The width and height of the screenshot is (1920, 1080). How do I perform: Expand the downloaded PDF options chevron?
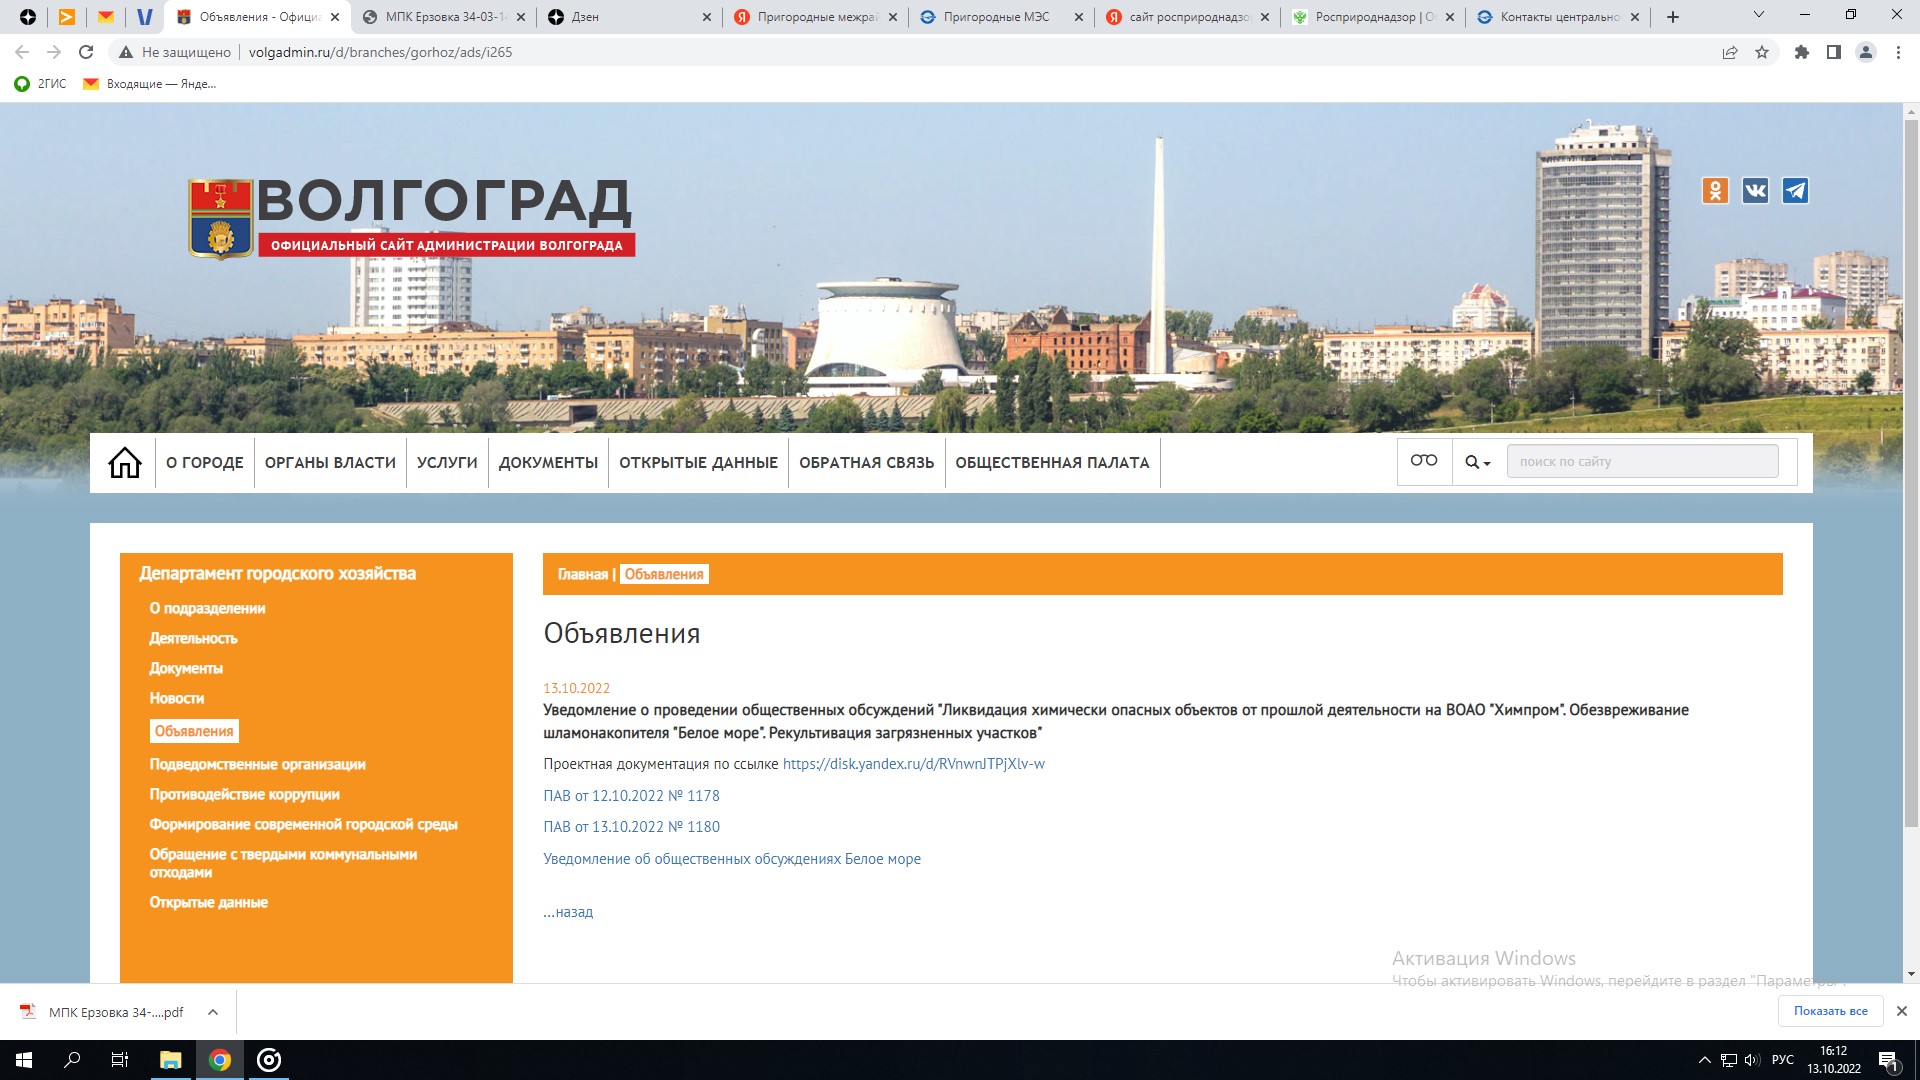tap(213, 1012)
